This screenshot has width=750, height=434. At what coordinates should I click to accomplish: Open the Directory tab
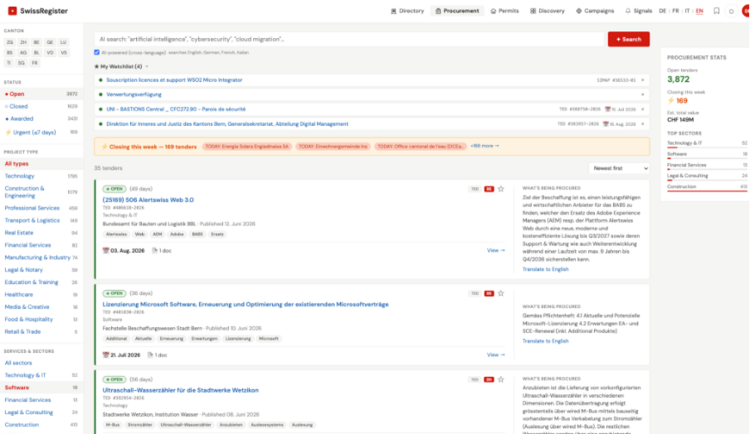tap(408, 11)
